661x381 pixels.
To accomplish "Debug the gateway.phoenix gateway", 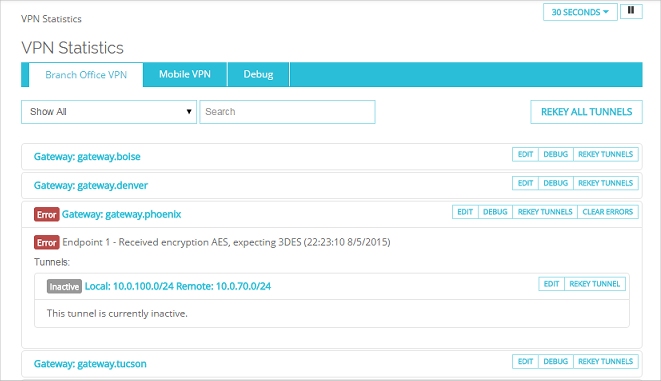I will pos(495,212).
